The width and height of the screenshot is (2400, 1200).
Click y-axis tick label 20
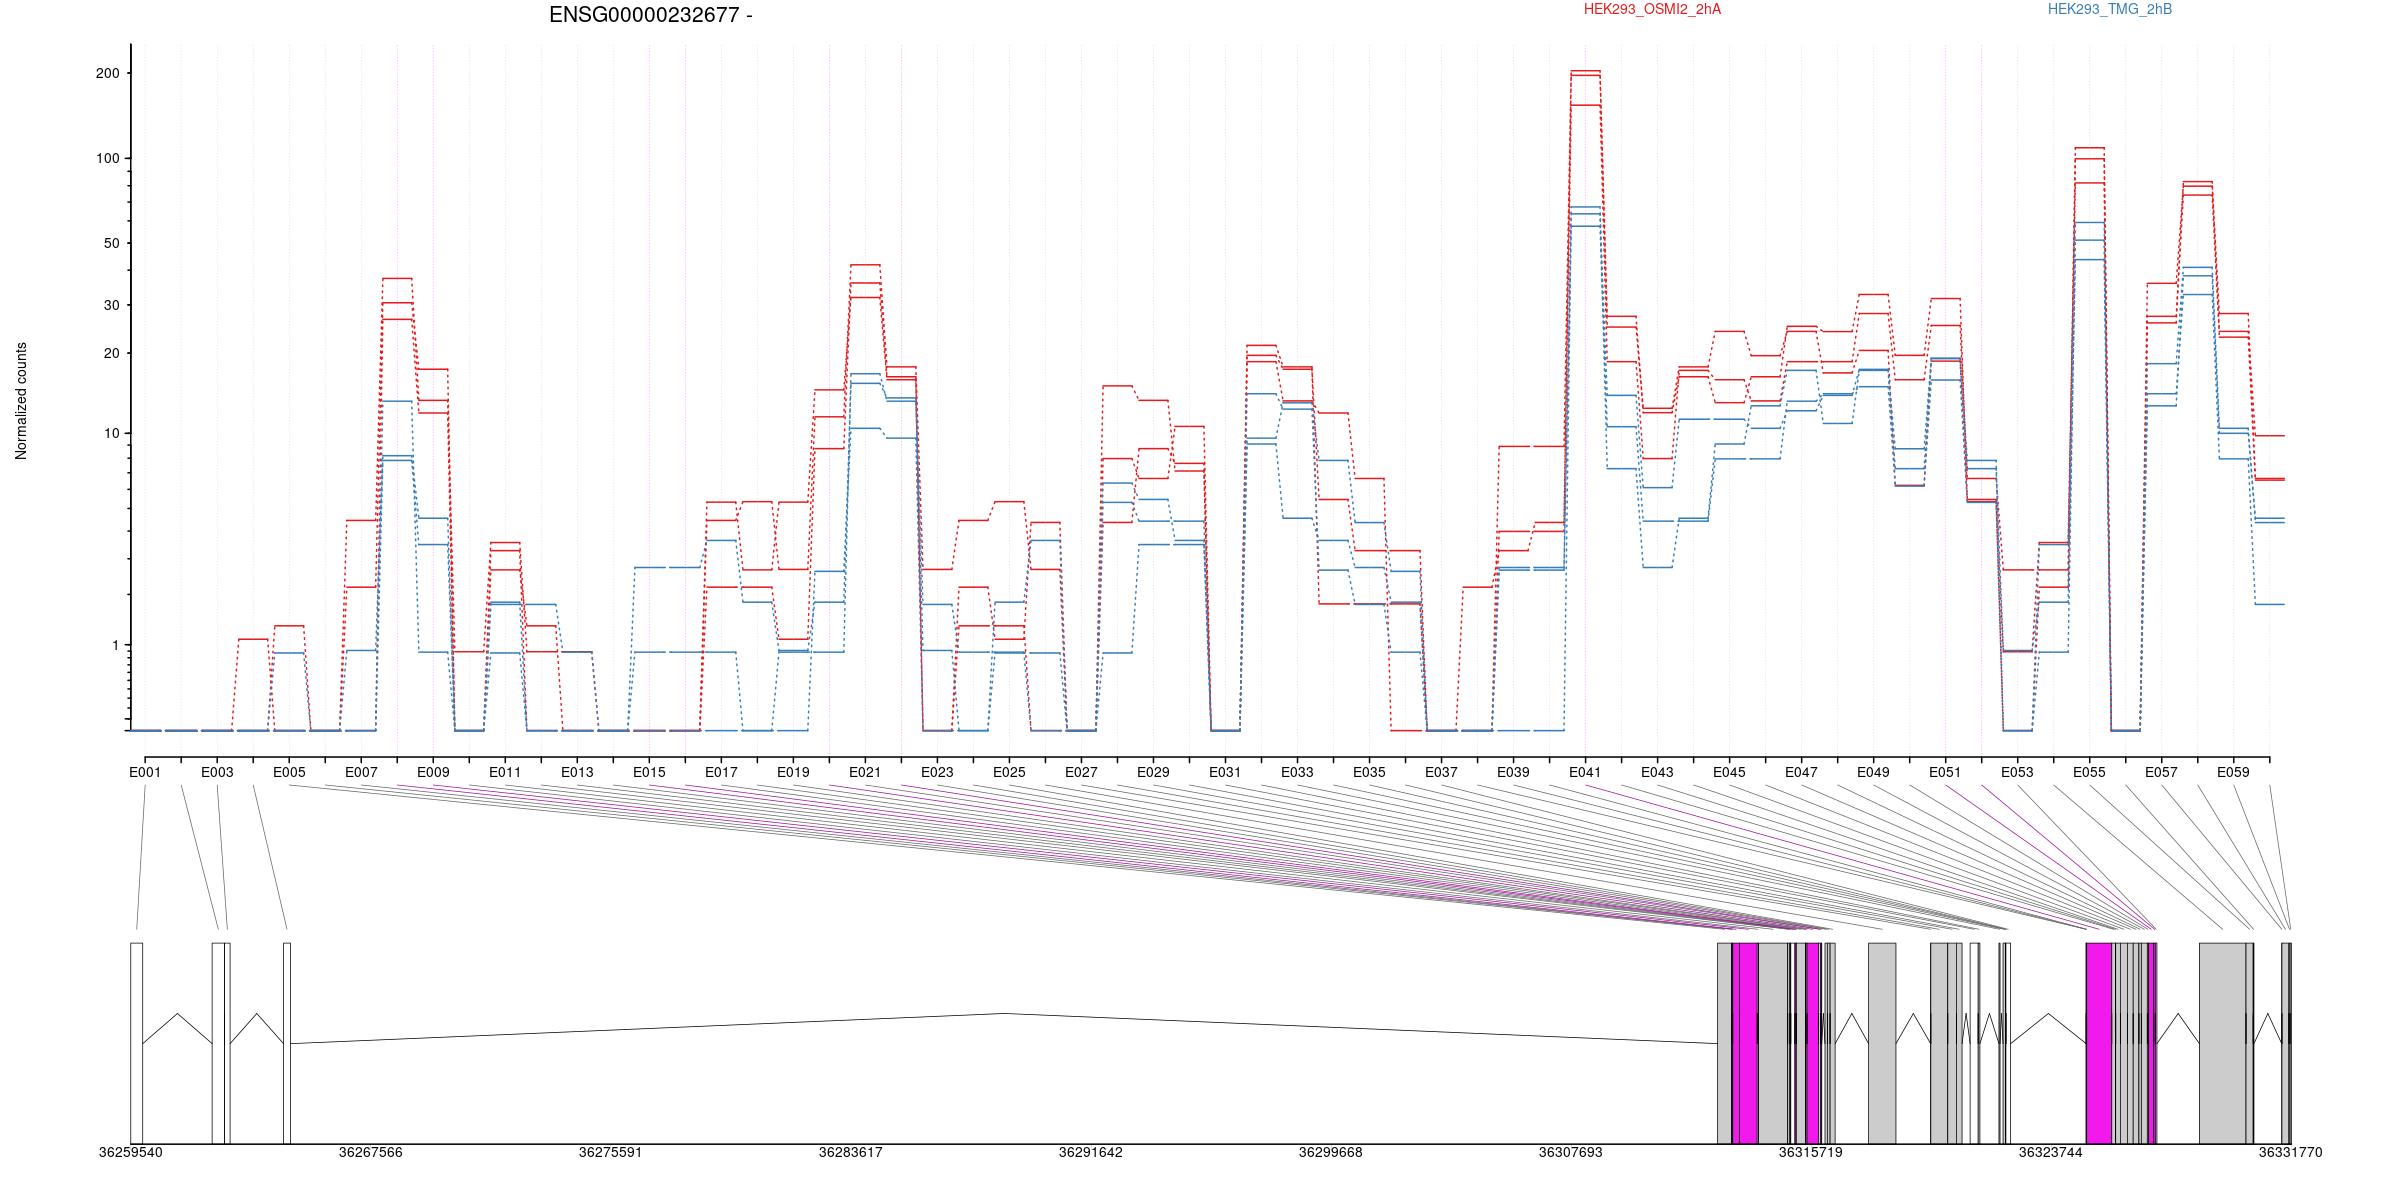112,353
